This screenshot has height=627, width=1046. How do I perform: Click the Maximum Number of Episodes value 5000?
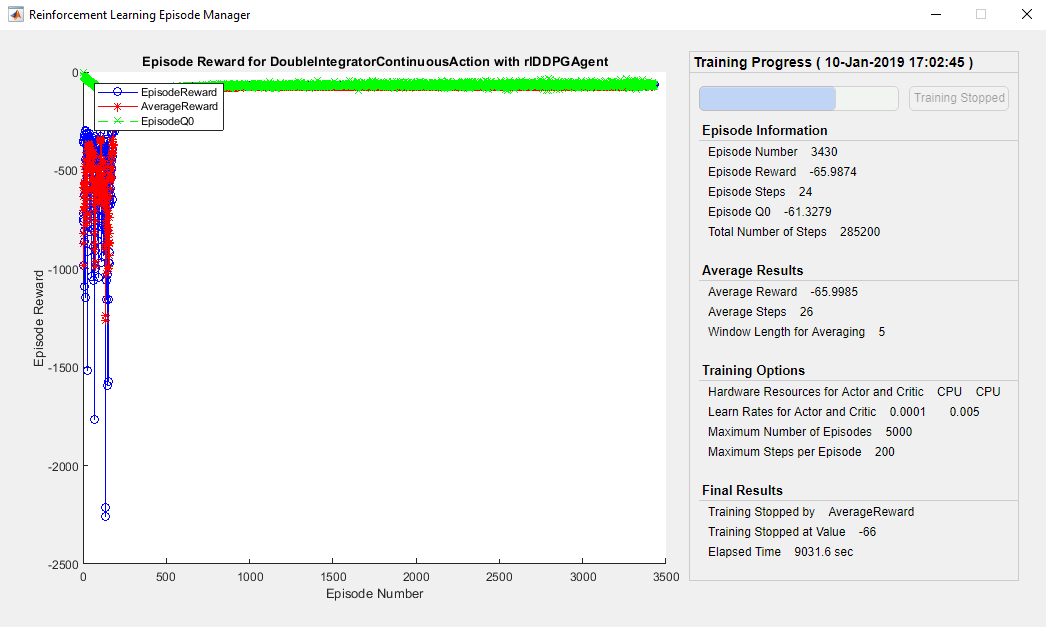pos(899,432)
